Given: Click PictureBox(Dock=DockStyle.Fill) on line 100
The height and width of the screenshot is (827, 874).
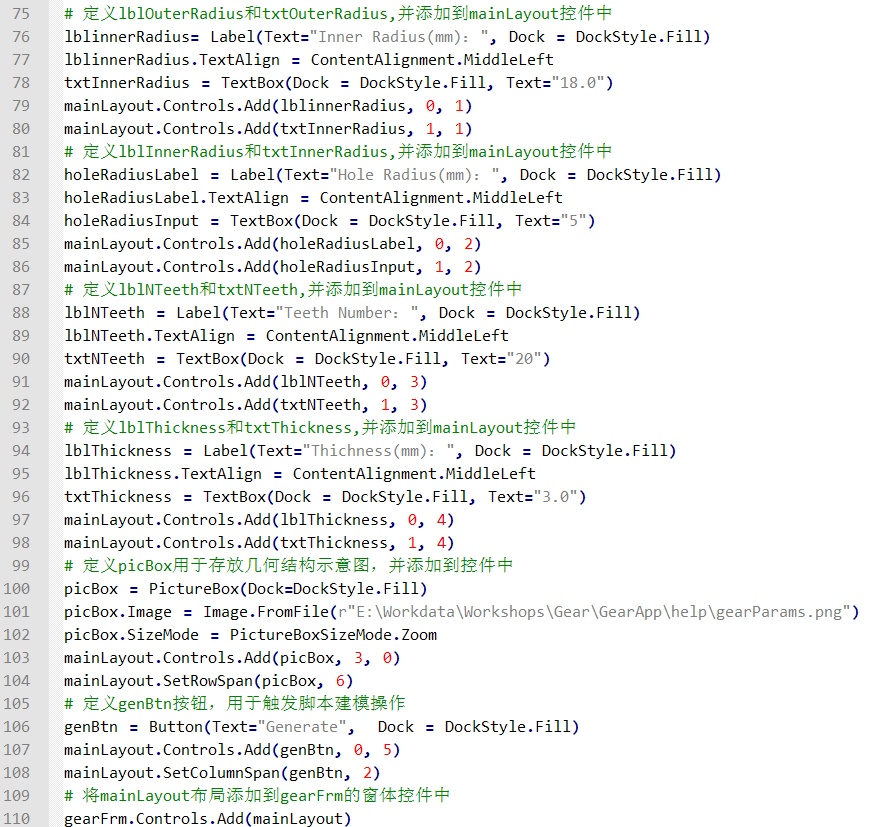Looking at the screenshot, I should (288, 589).
